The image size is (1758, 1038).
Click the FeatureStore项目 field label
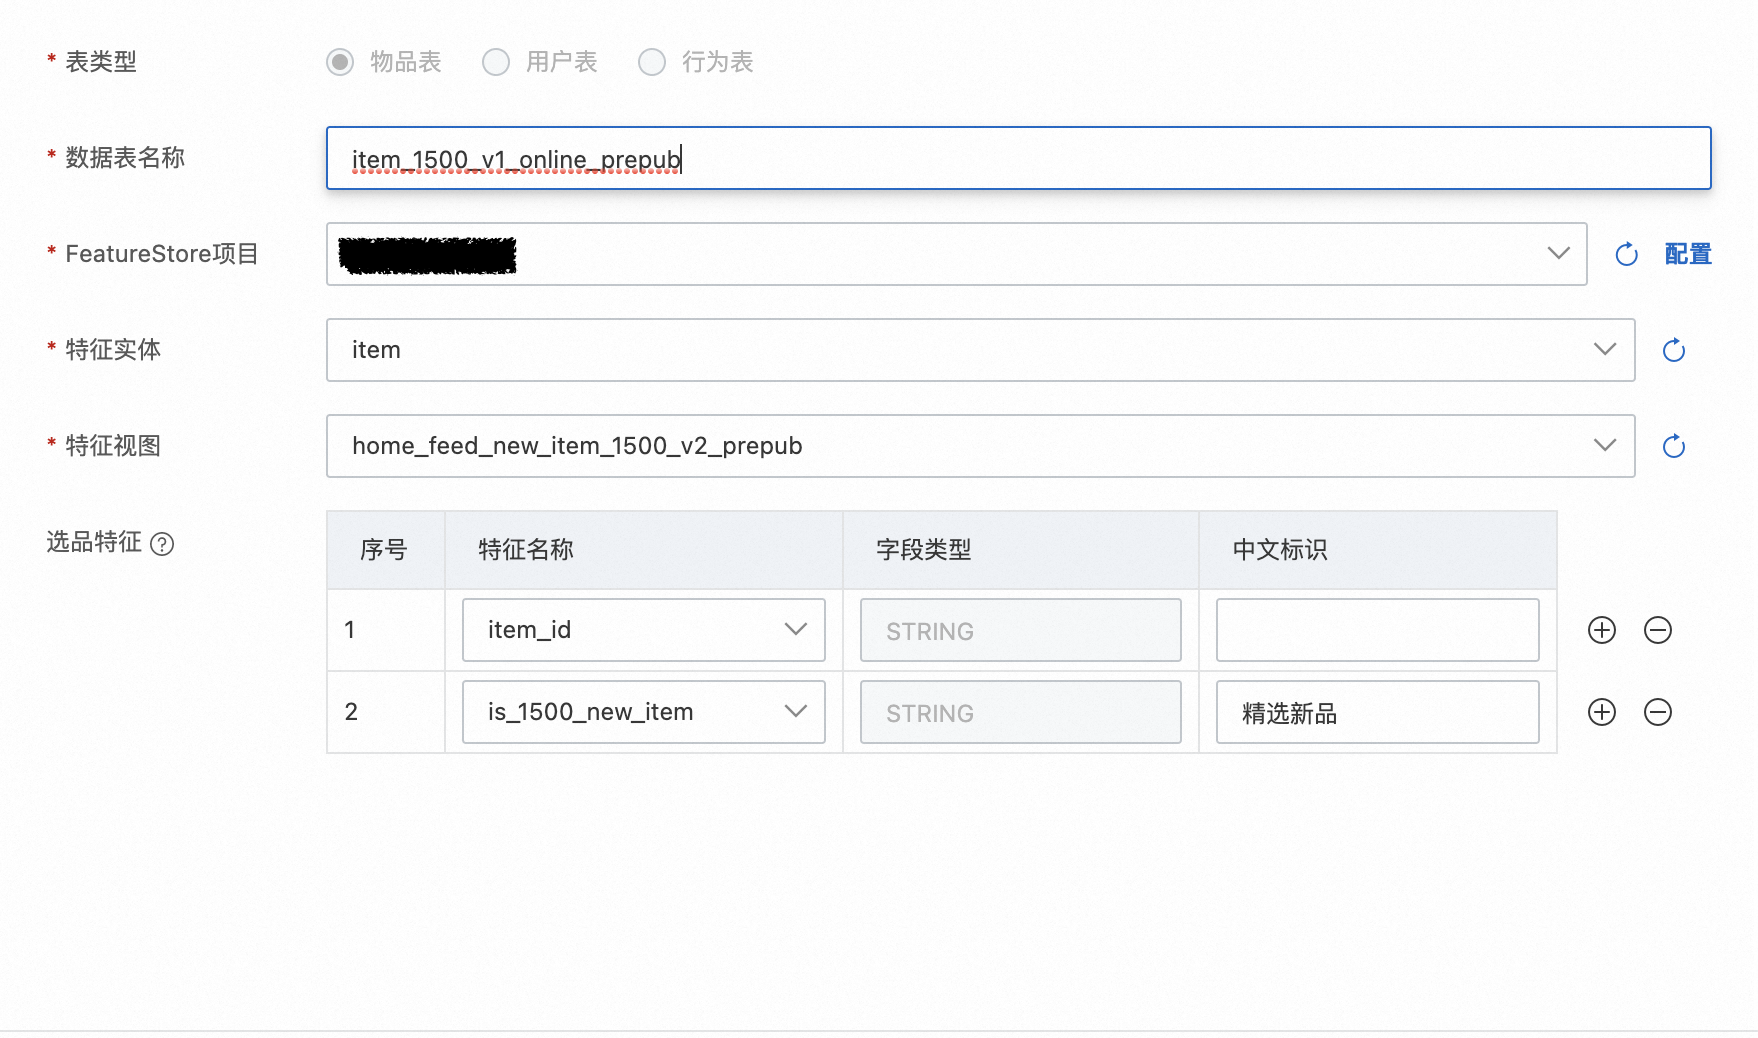tap(162, 254)
